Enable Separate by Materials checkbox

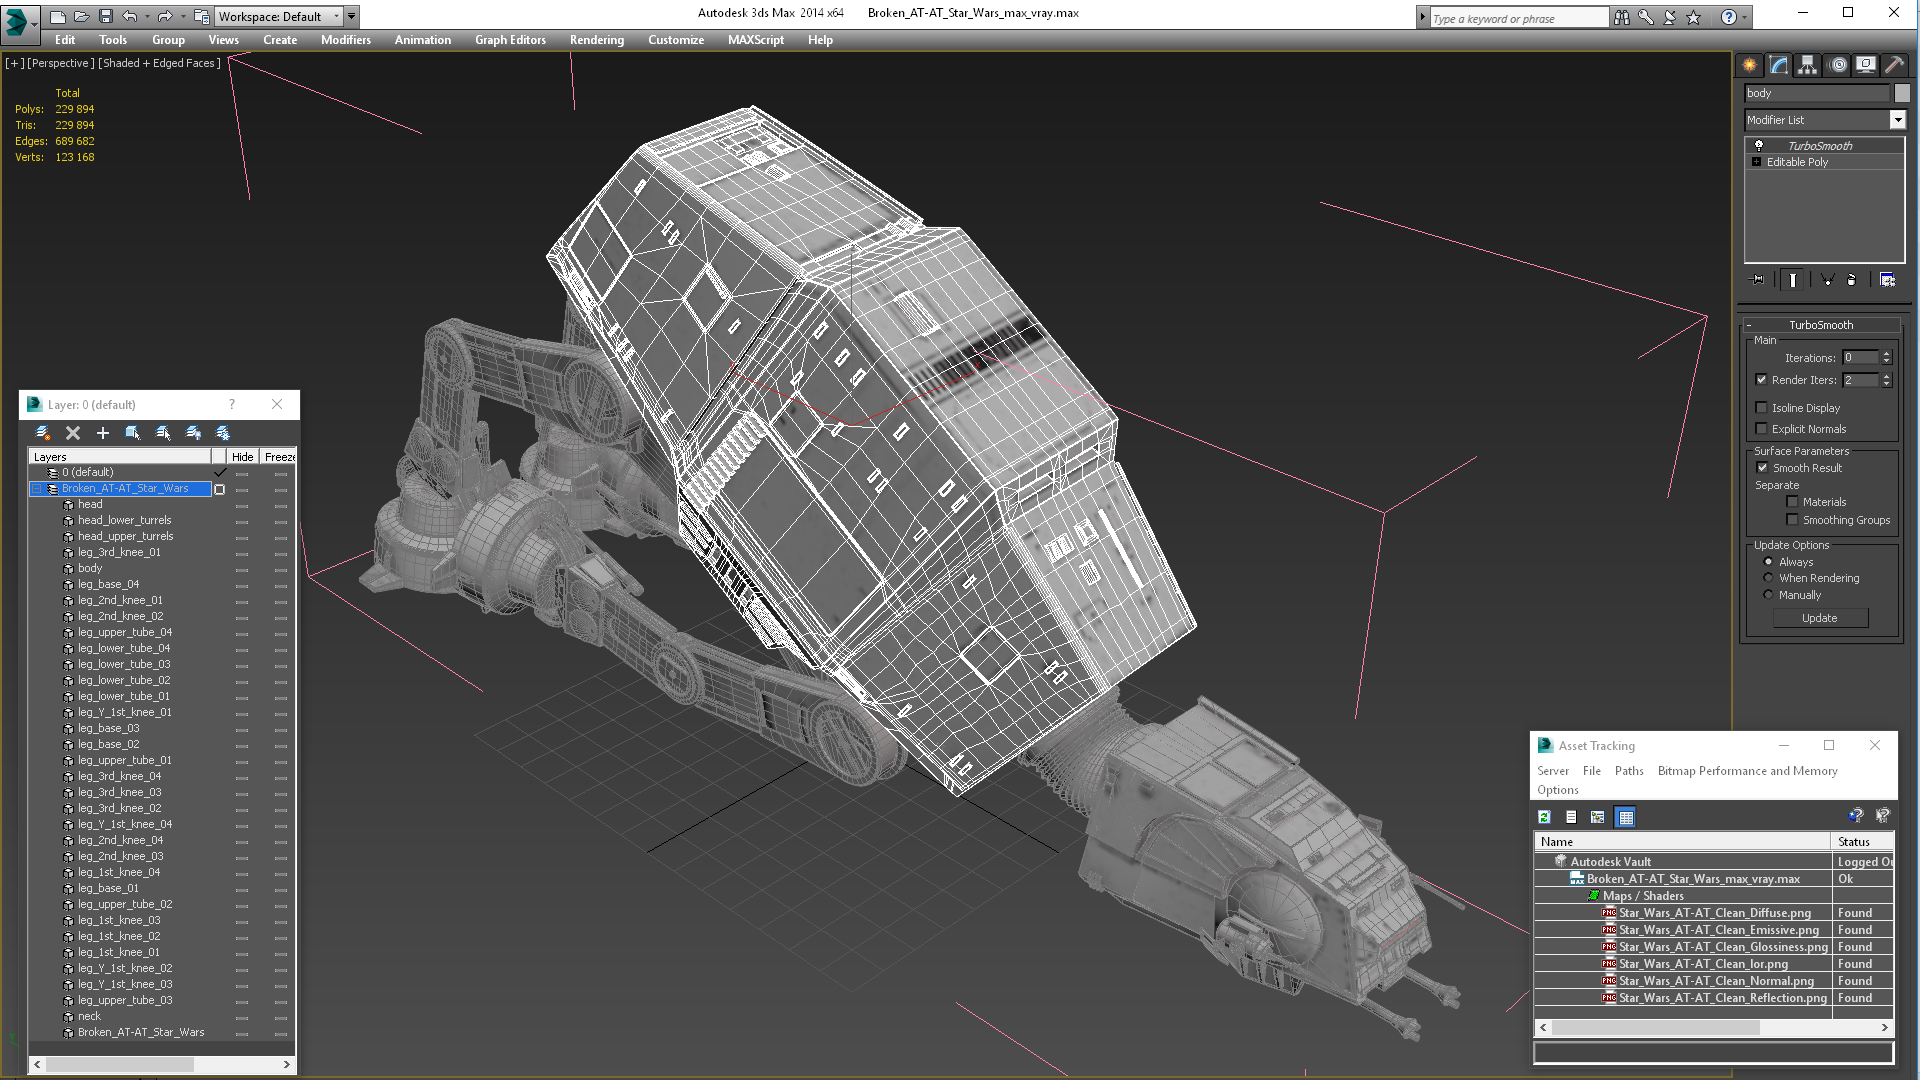click(x=1792, y=502)
